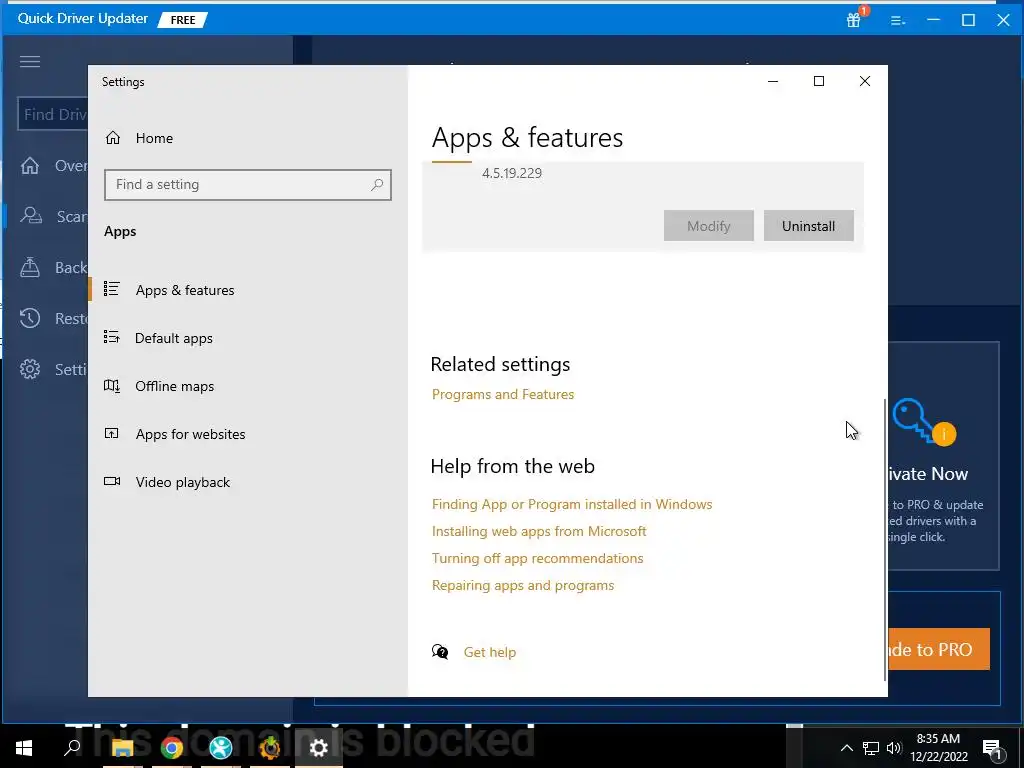Viewport: 1024px width, 768px height.
Task: Click Get help chat icon
Action: [440, 652]
